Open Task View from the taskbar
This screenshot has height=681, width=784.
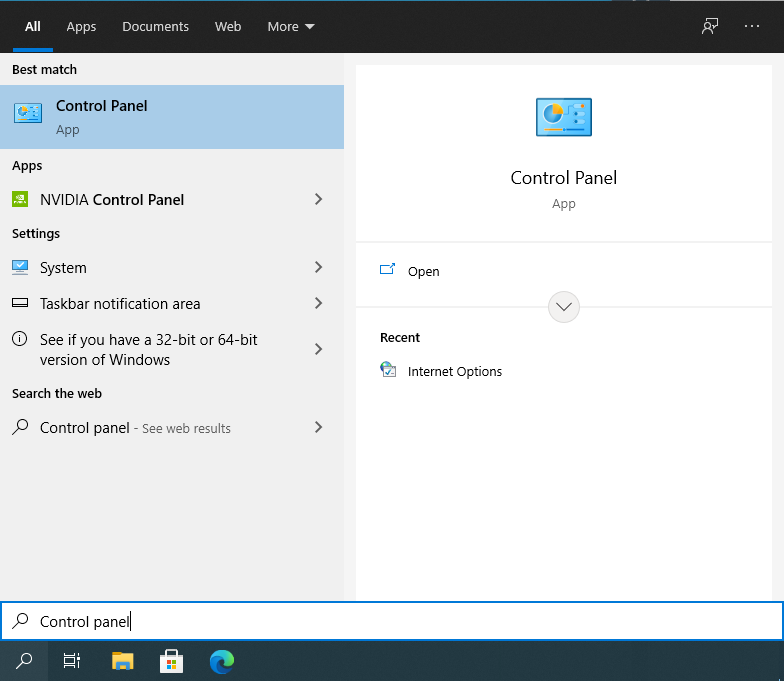coord(72,661)
